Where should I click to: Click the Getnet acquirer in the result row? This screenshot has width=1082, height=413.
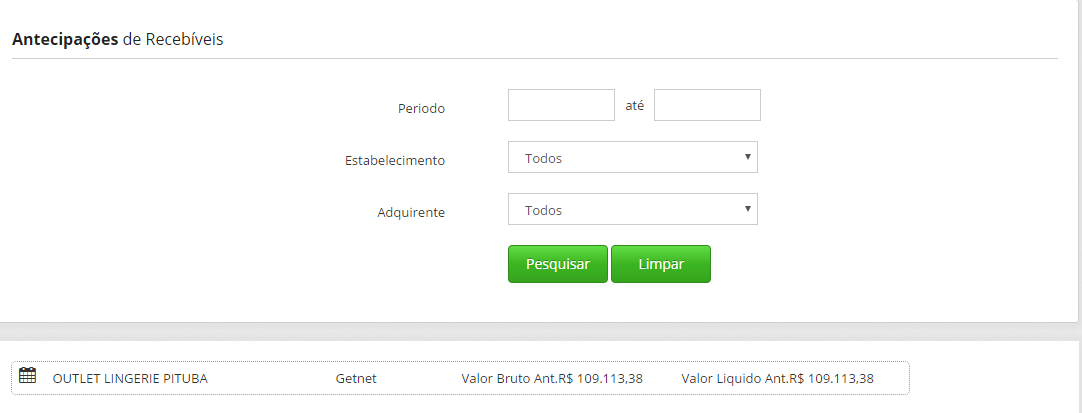(356, 379)
